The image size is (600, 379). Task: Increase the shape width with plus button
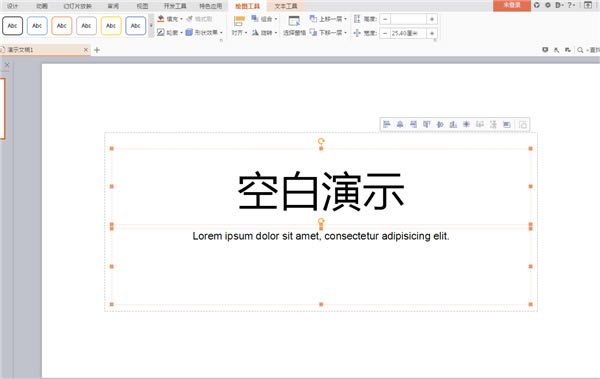432,33
